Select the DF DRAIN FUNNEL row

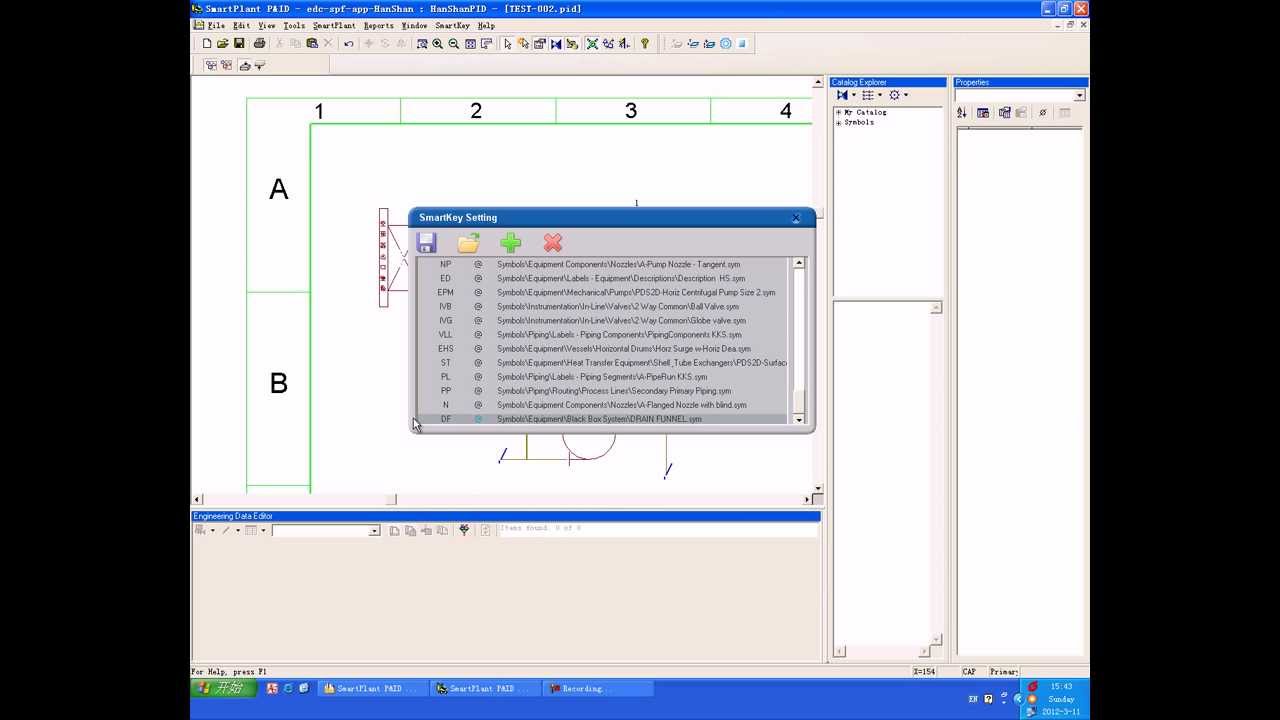(602, 418)
